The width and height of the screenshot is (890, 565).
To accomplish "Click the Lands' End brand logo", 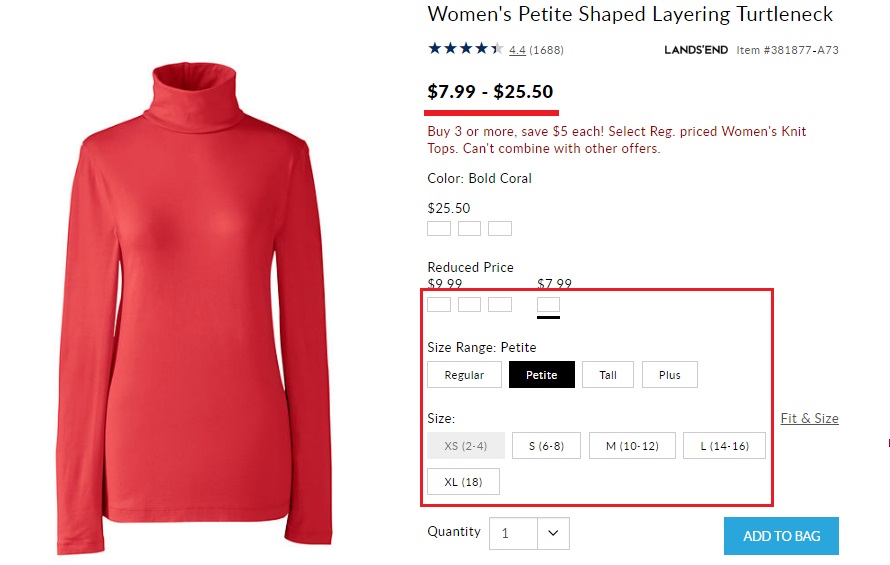I will coord(696,50).
